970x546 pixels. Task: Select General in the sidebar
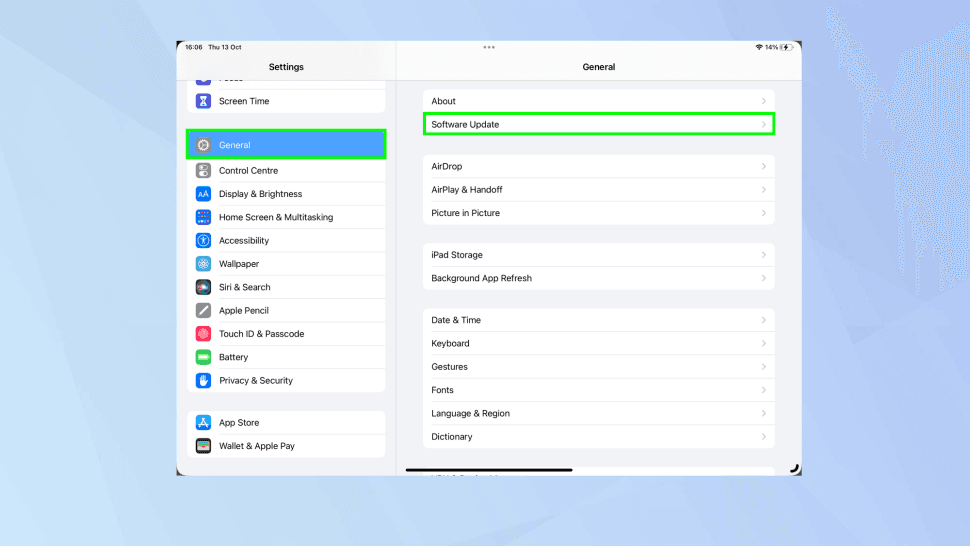[x=286, y=145]
